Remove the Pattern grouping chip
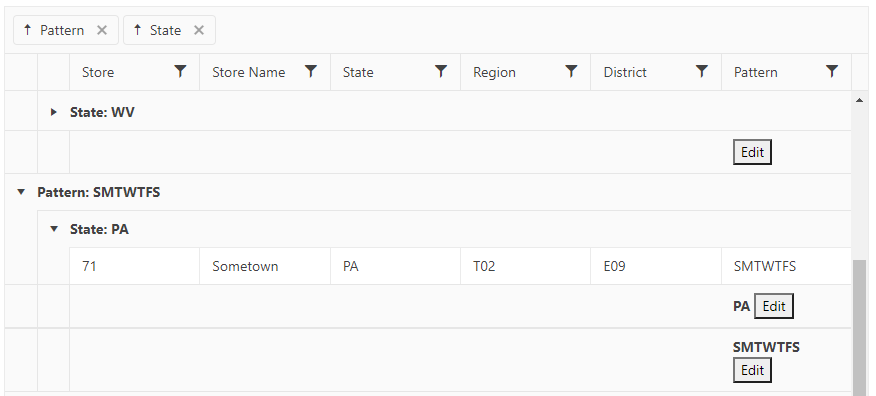 point(102,30)
